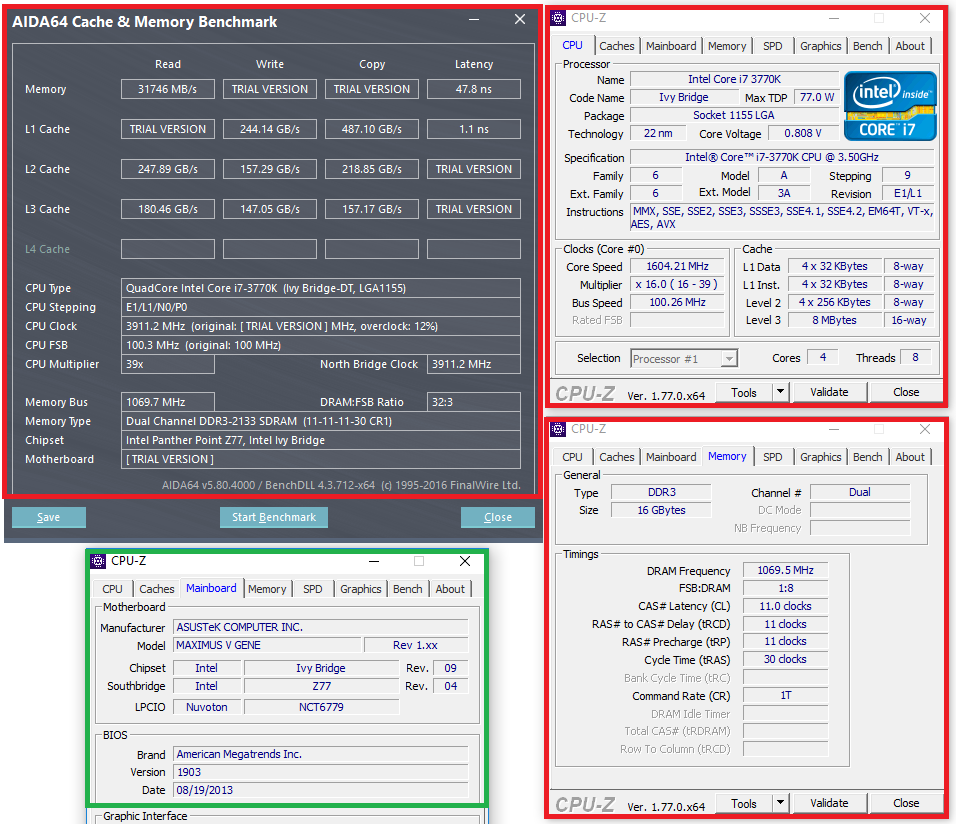The width and height of the screenshot is (956, 824).
Task: Switch to Caches tab in the CPU-Z processor window
Action: [x=617, y=46]
